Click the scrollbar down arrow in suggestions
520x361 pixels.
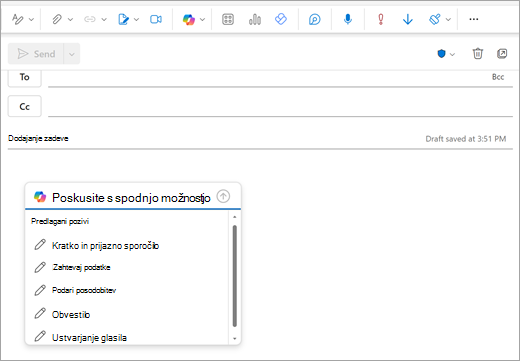point(235,339)
